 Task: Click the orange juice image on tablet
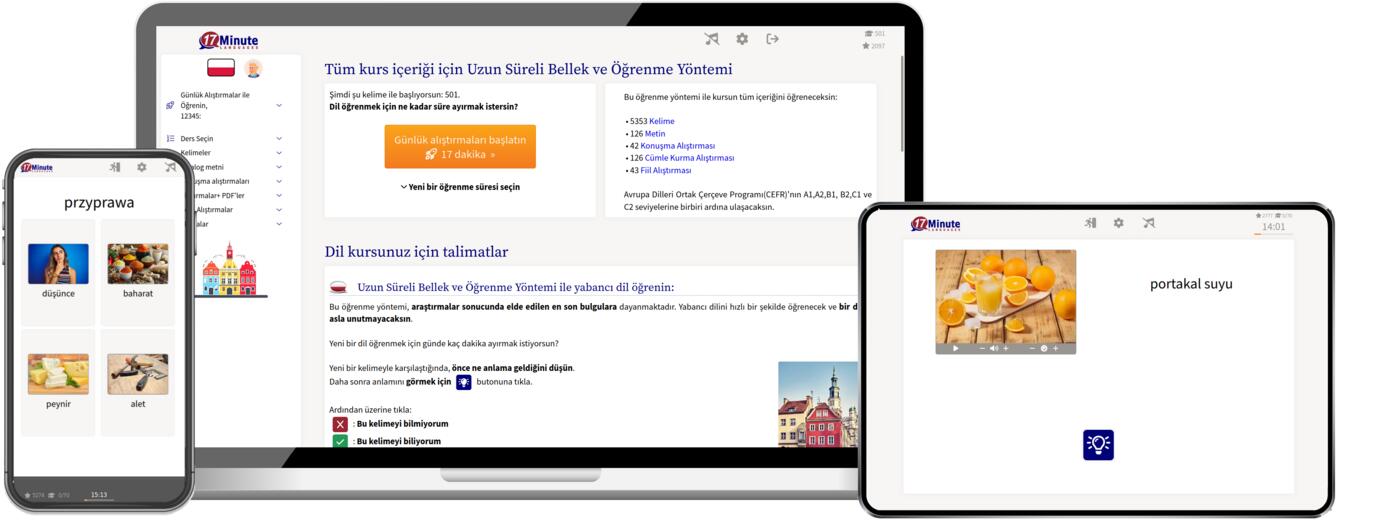click(x=1006, y=295)
